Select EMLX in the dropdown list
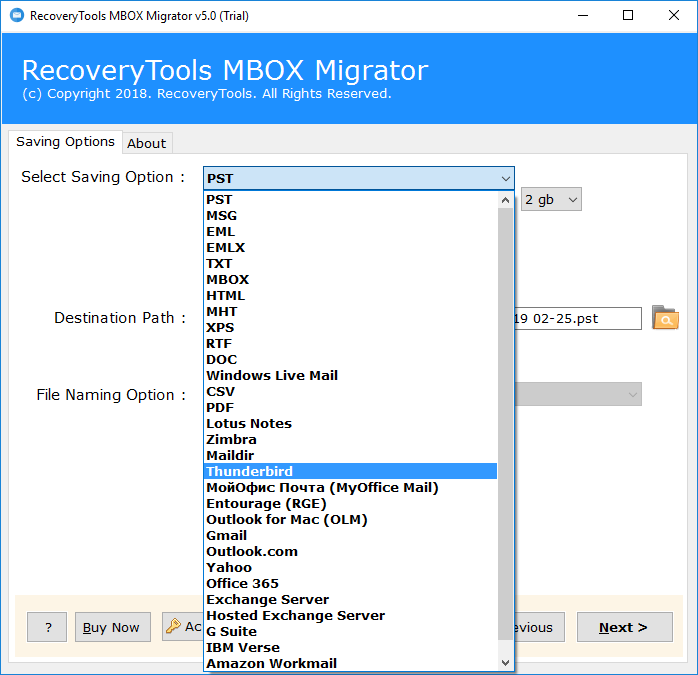The height and width of the screenshot is (675, 698). pos(351,248)
